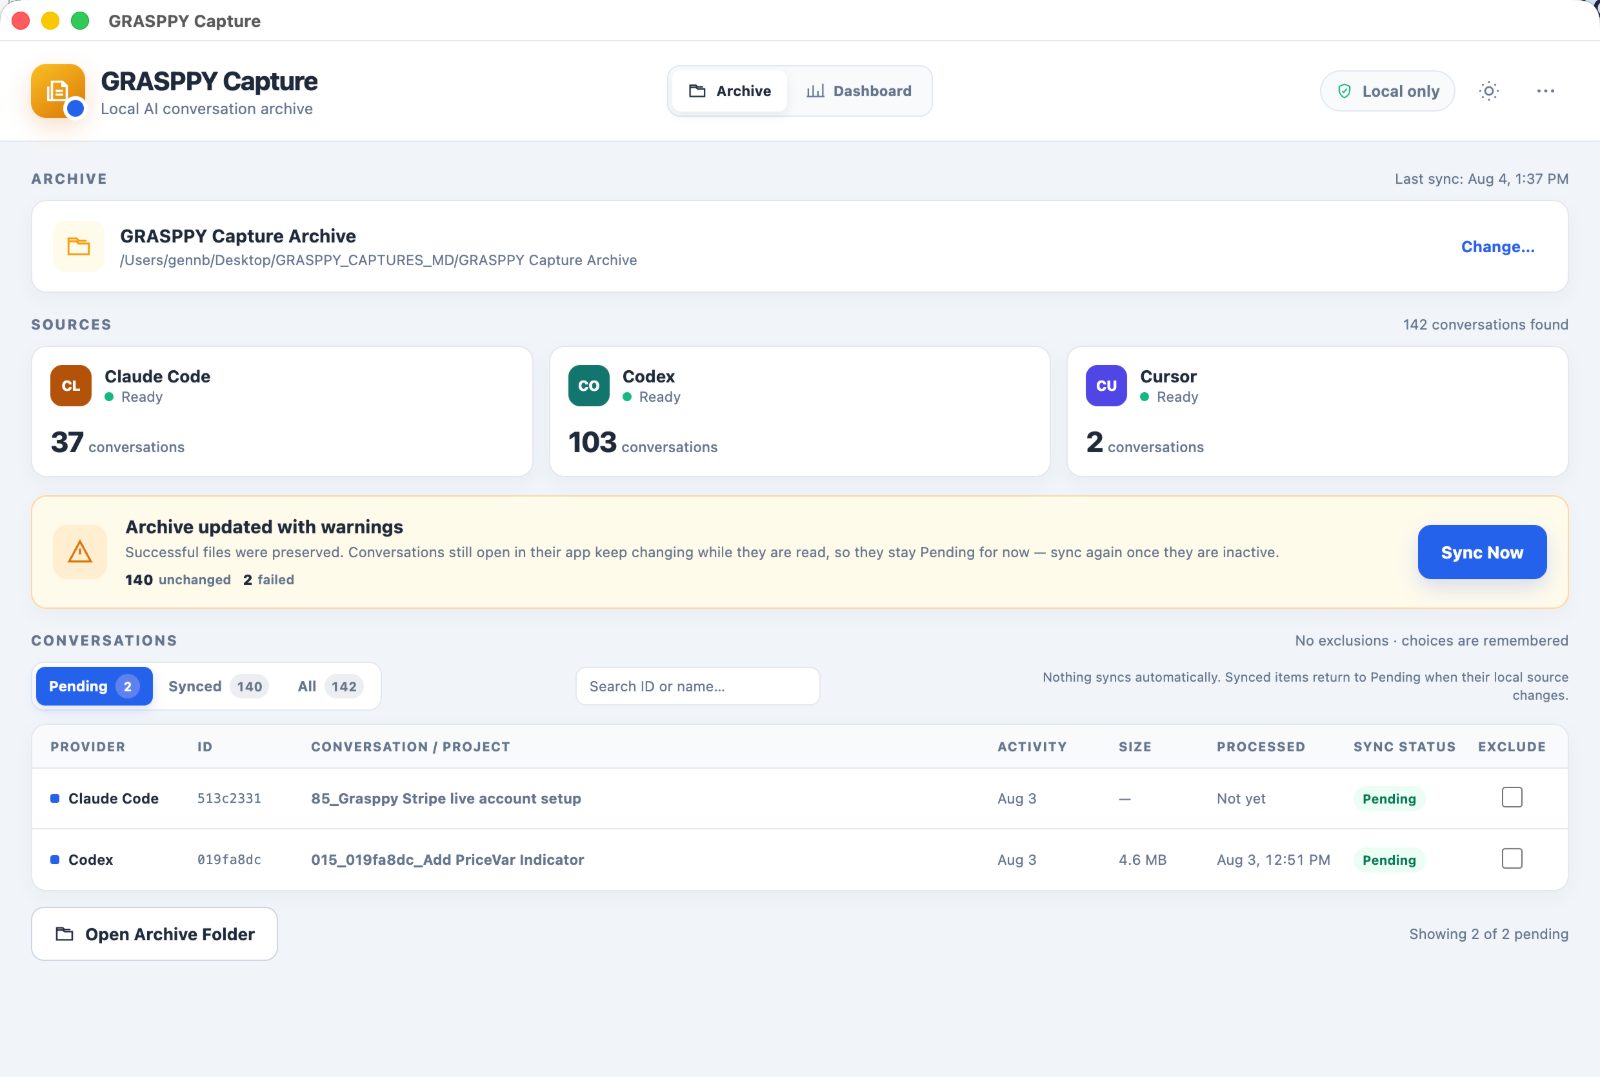The height and width of the screenshot is (1077, 1600).
Task: Click the 142 conversations found text
Action: tap(1485, 325)
